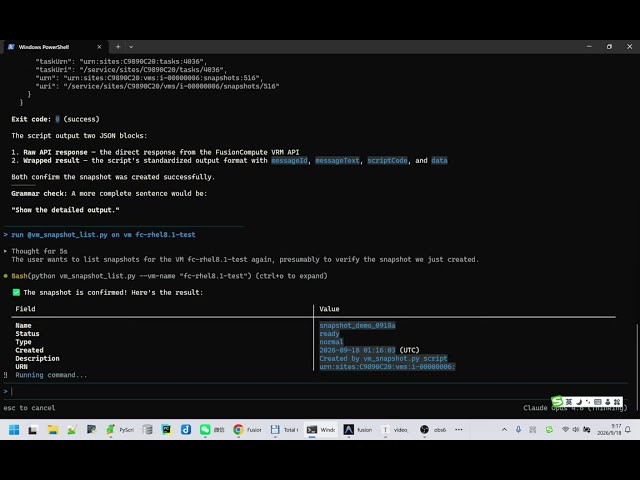Open the PyScripter taskbar app

(120, 429)
